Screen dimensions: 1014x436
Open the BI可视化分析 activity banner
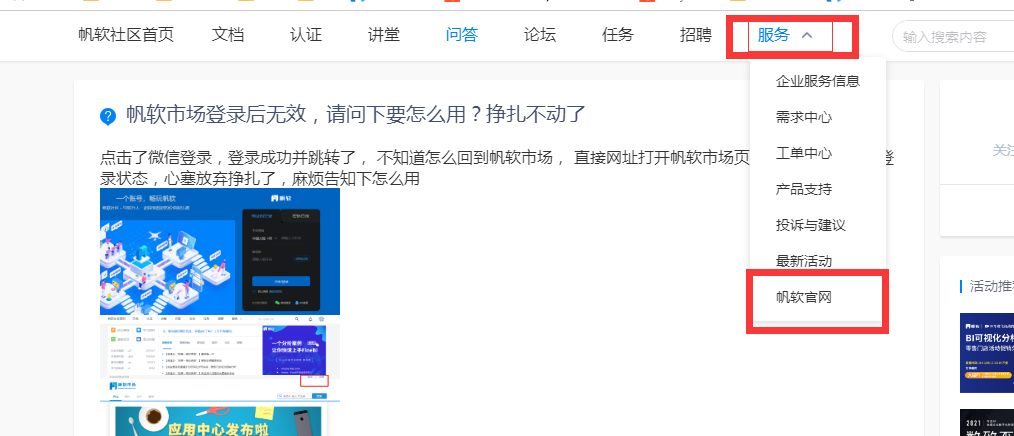click(987, 353)
